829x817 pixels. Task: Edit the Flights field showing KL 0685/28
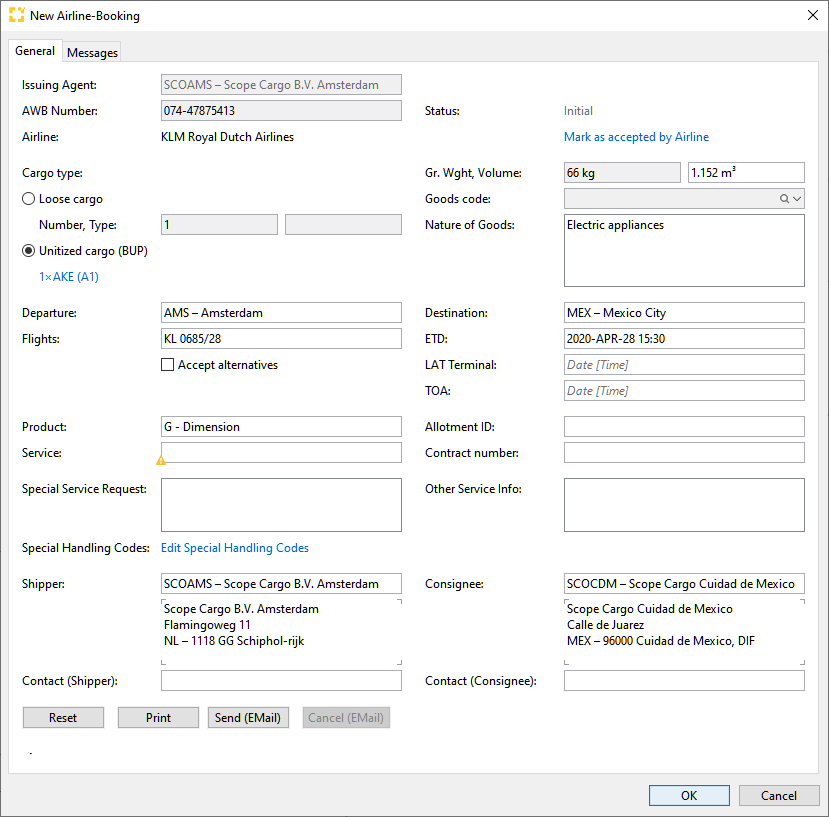pos(280,338)
